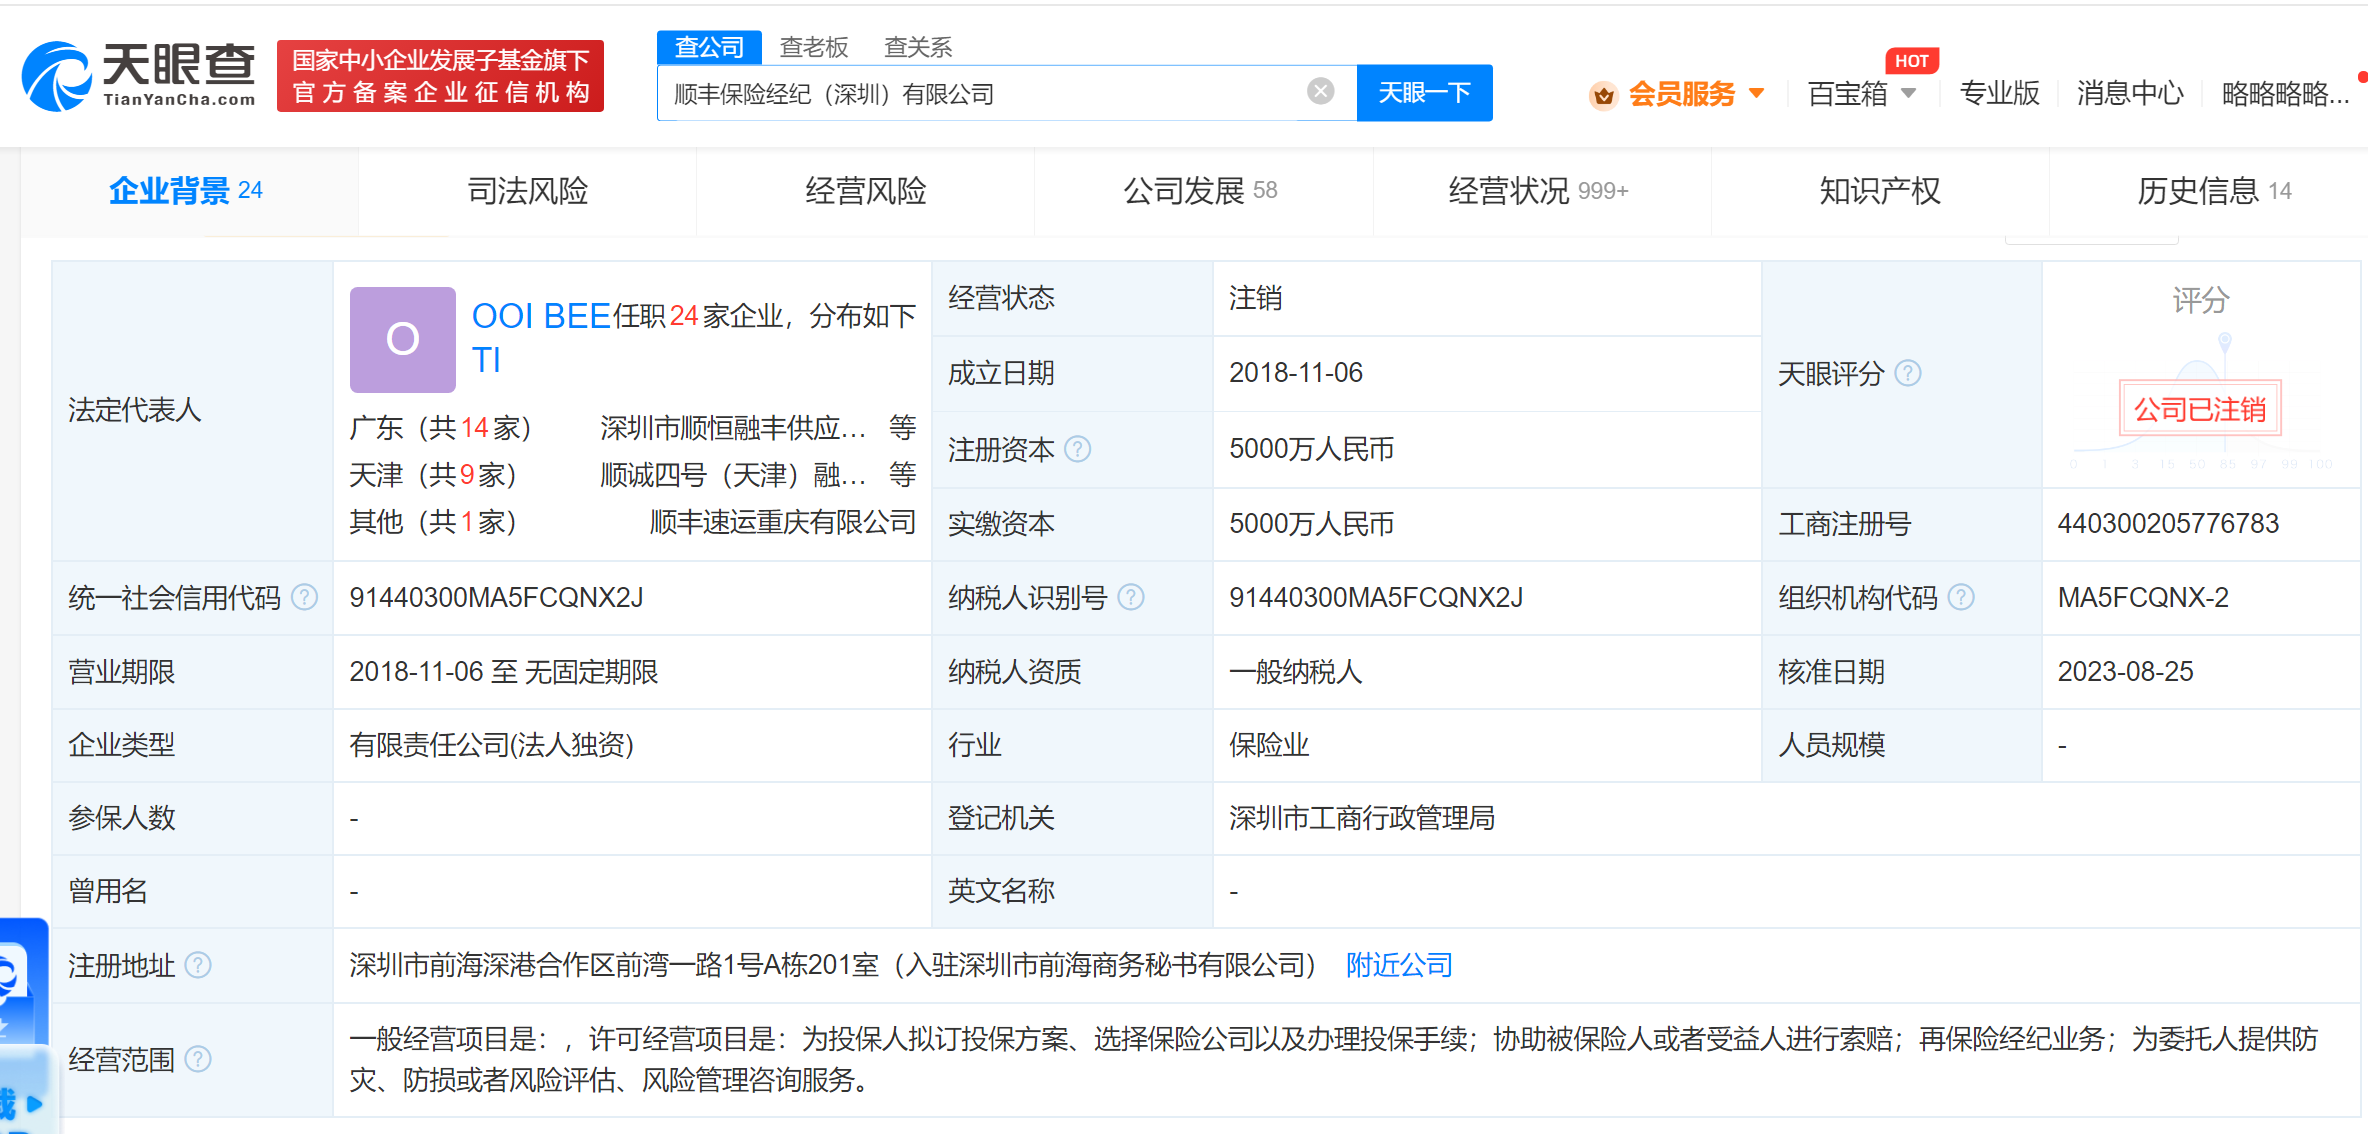
Task: Click the 91440300MA5FCQNX2J credit code value
Action: tap(496, 597)
